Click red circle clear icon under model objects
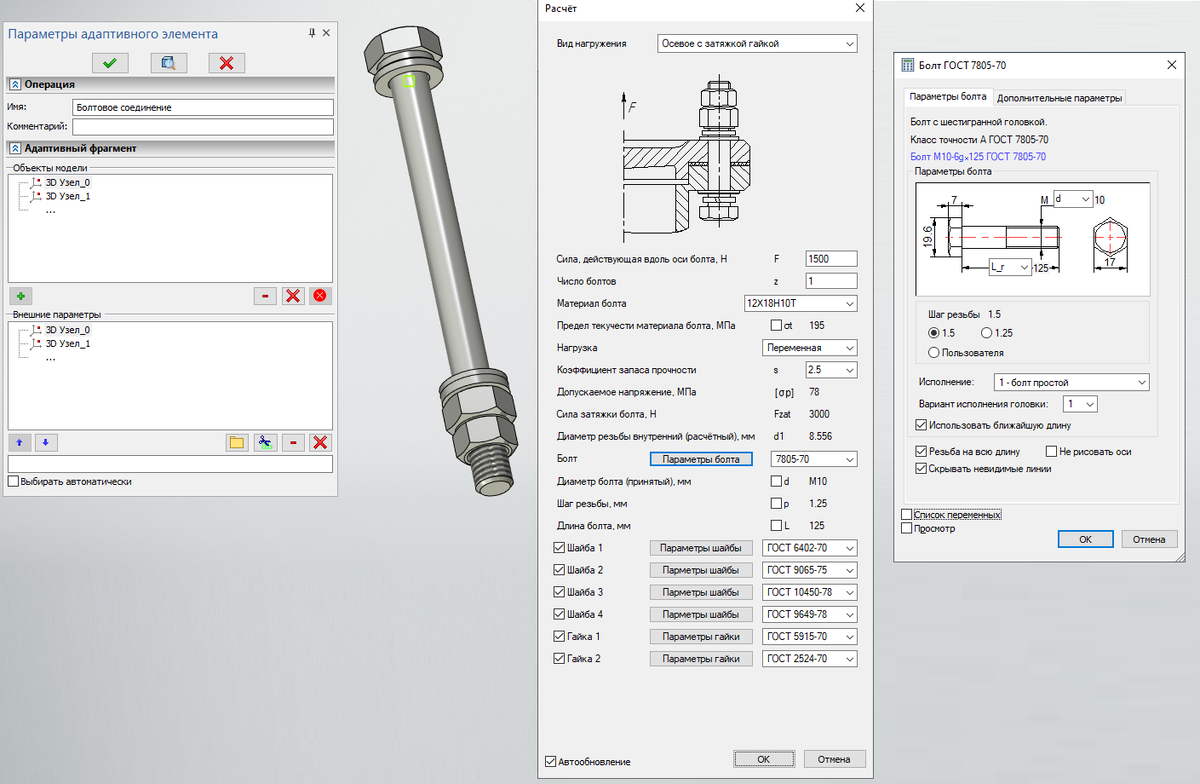Screen dimensions: 1200x784 pos(320,296)
